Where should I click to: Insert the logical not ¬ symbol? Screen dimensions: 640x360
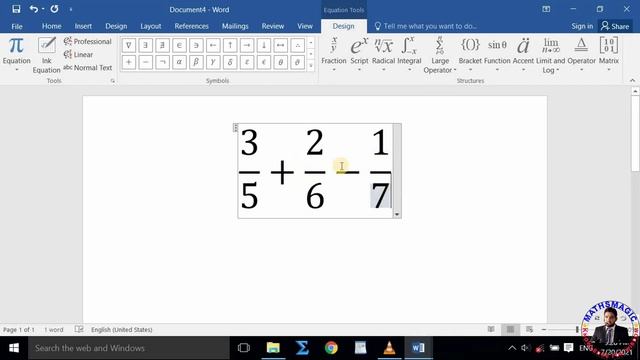pos(162,62)
